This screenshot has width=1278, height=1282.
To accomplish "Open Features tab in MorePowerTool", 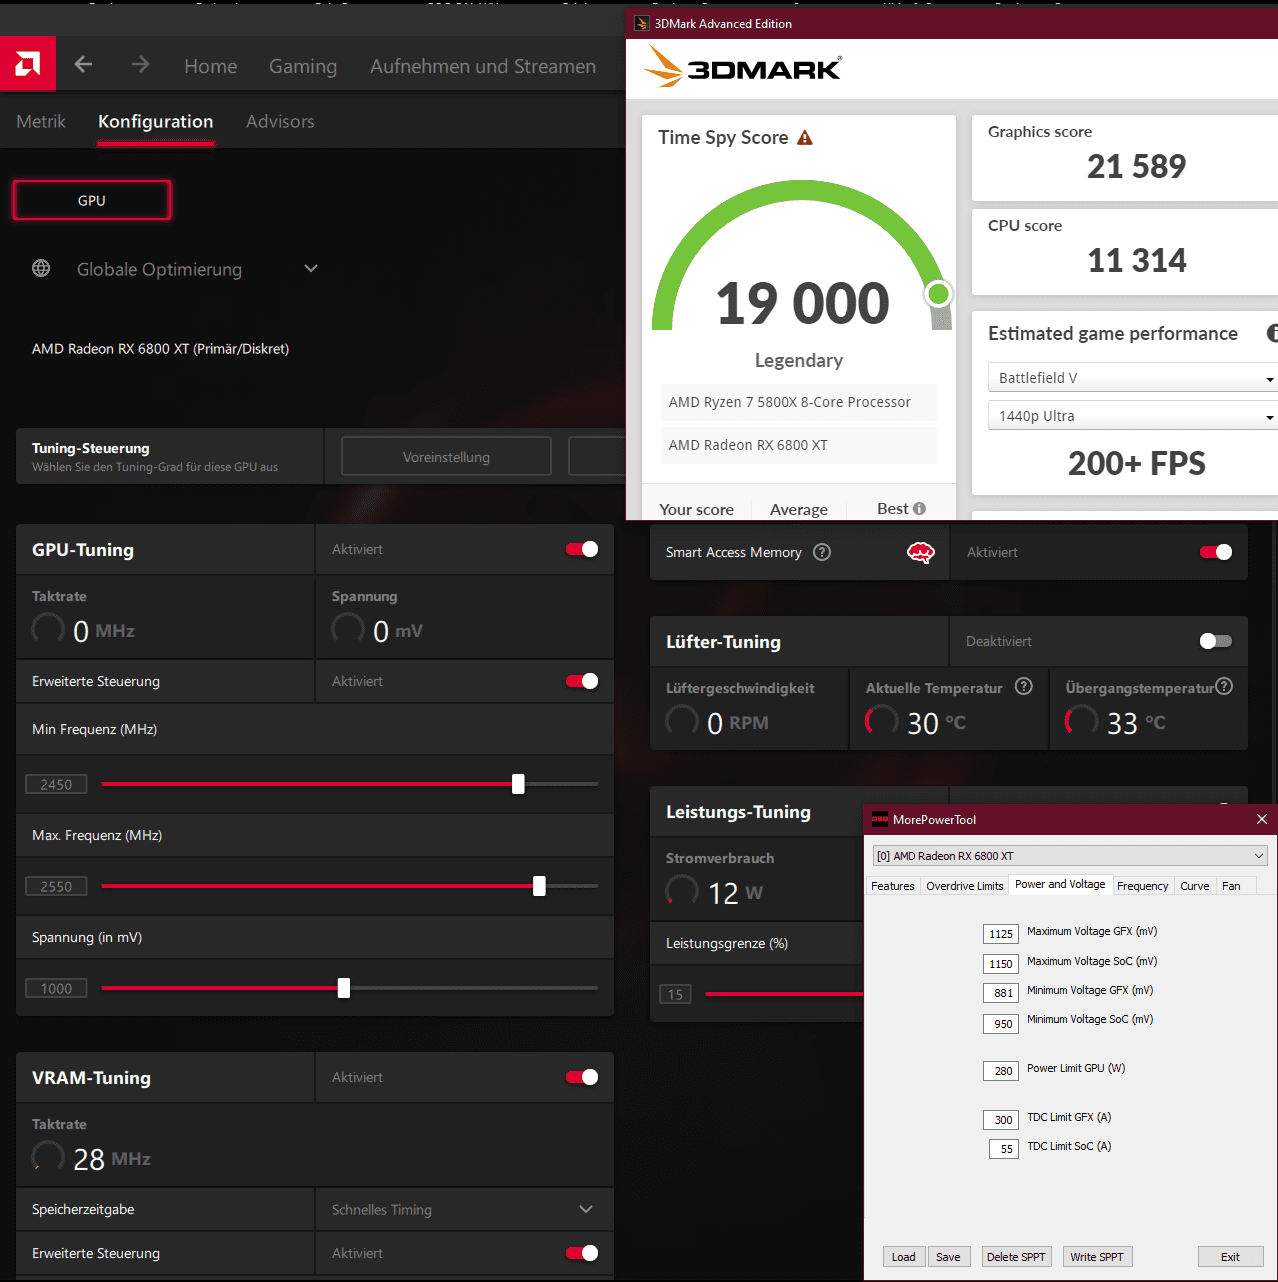I will click(x=893, y=886).
